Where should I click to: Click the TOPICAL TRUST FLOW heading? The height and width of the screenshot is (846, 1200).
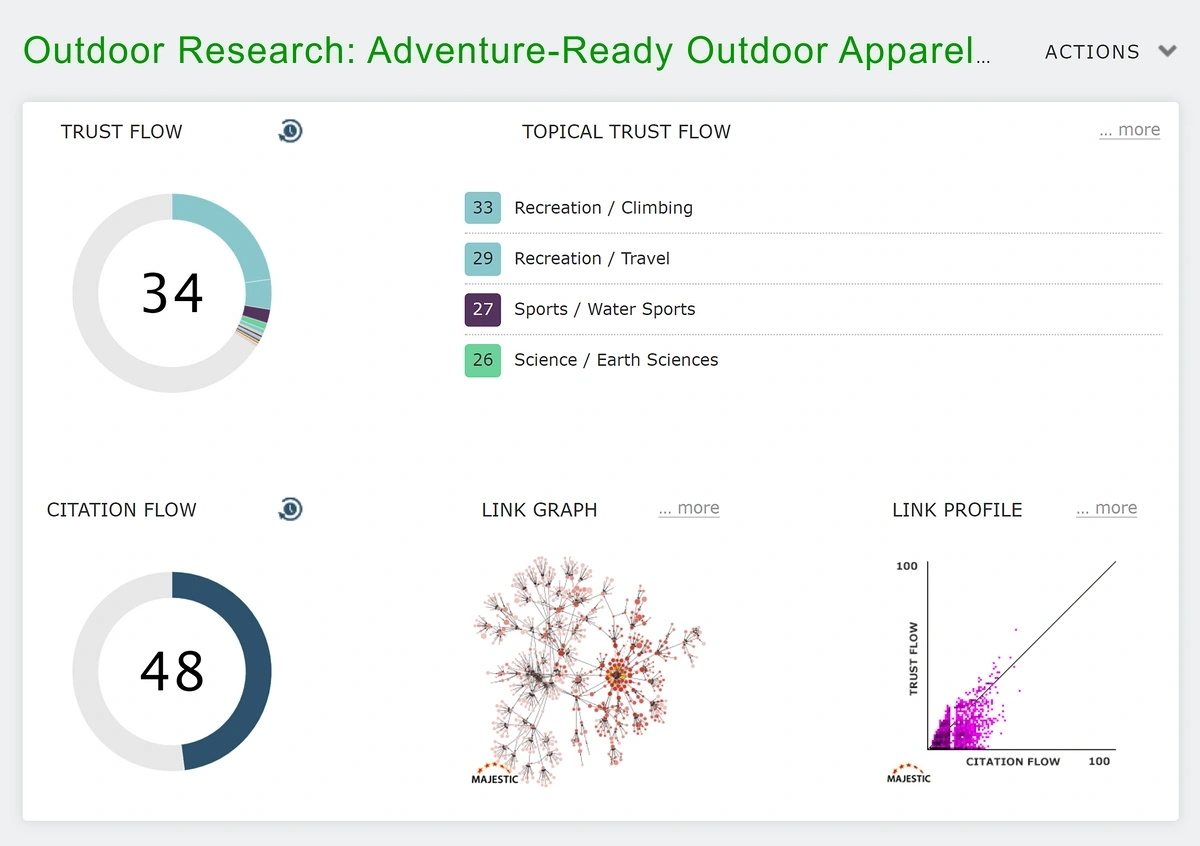click(x=626, y=132)
